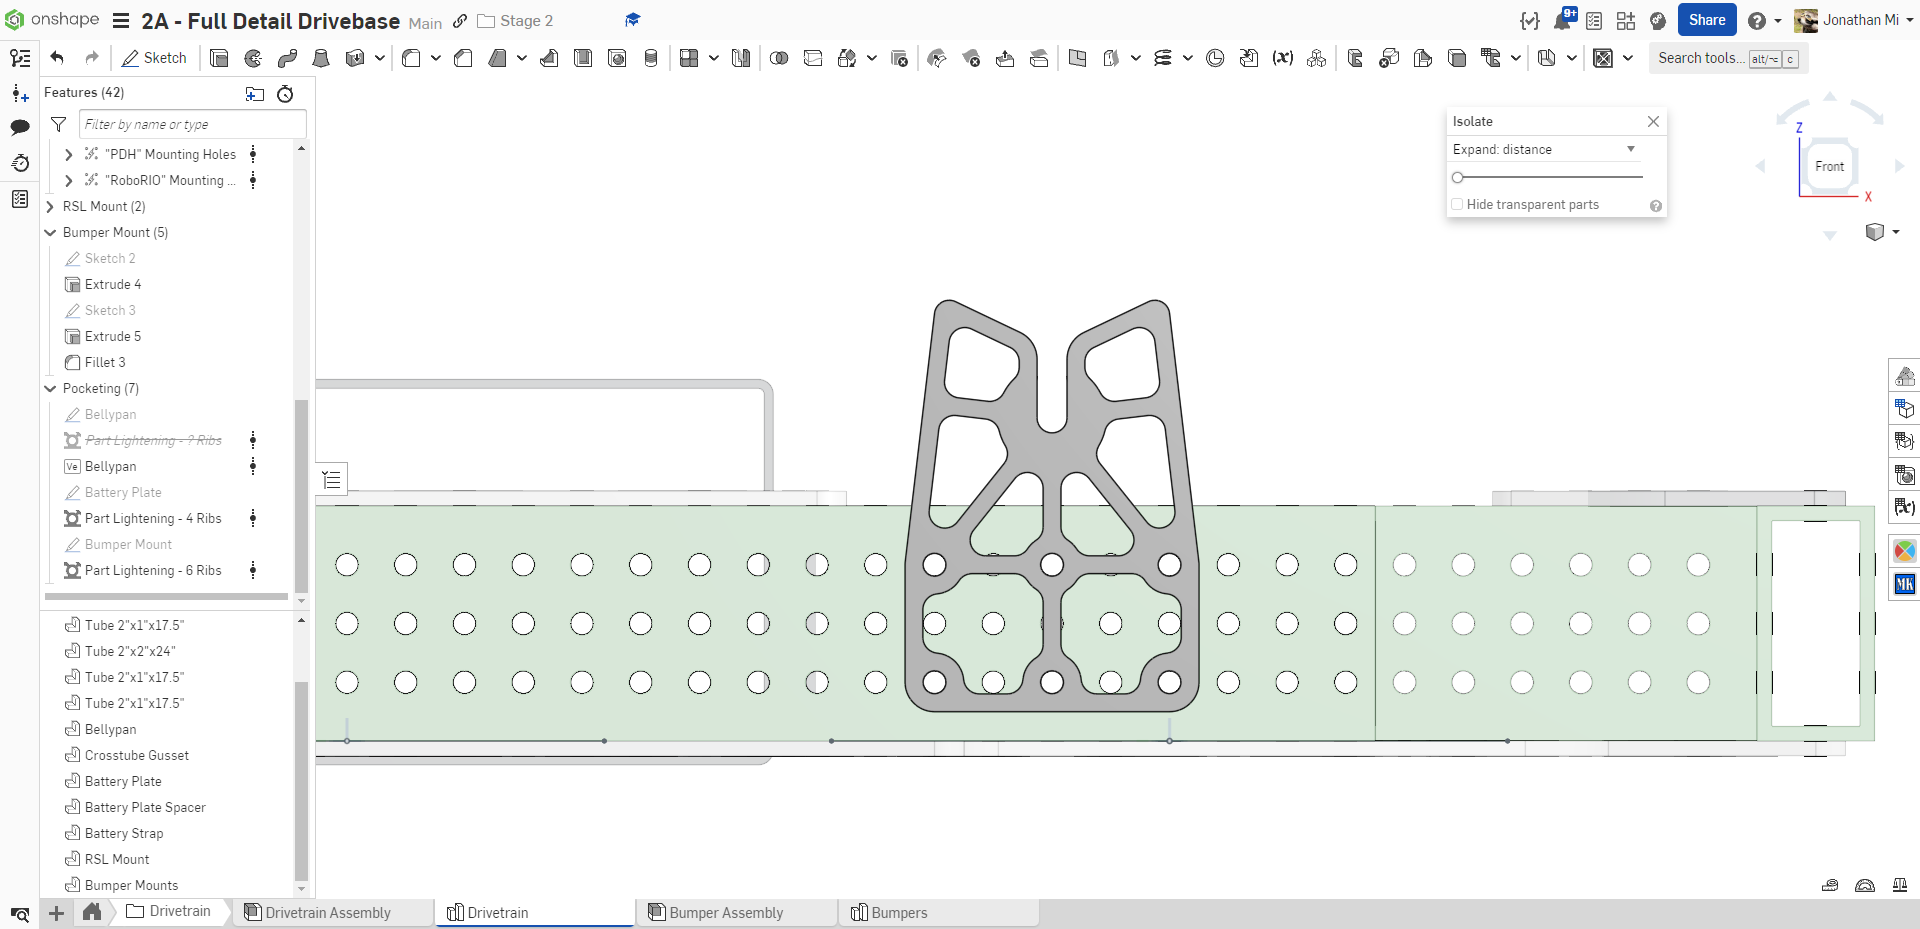Switch to the Drivetrain Assembly tab
Viewport: 1920px width, 929px height.
(328, 912)
